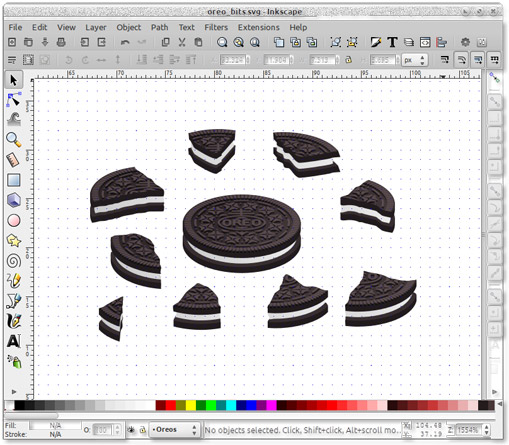This screenshot has height=445, width=509.
Task: Open the Filters menu
Action: pyautogui.click(x=216, y=27)
